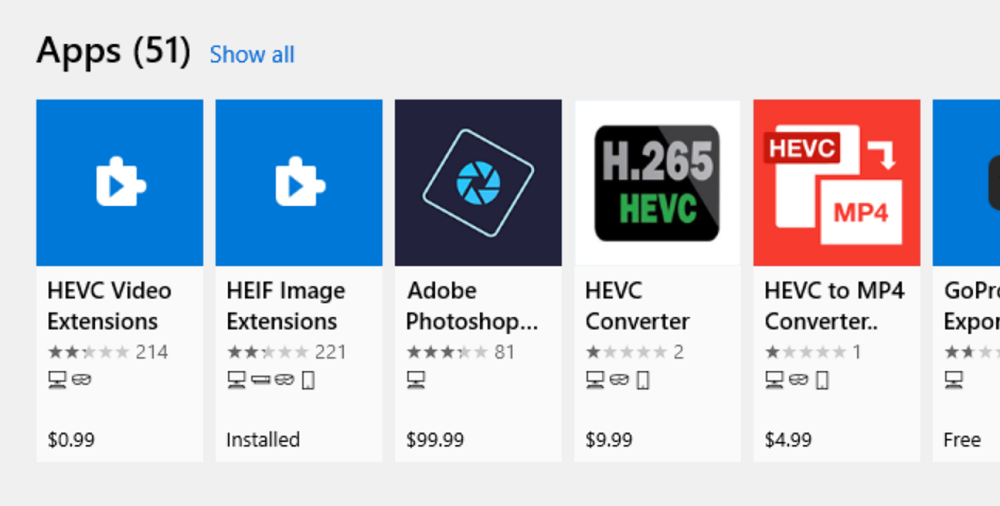The image size is (1000, 506).
Task: Click the HEIF Image Extensions app icon
Action: point(299,182)
